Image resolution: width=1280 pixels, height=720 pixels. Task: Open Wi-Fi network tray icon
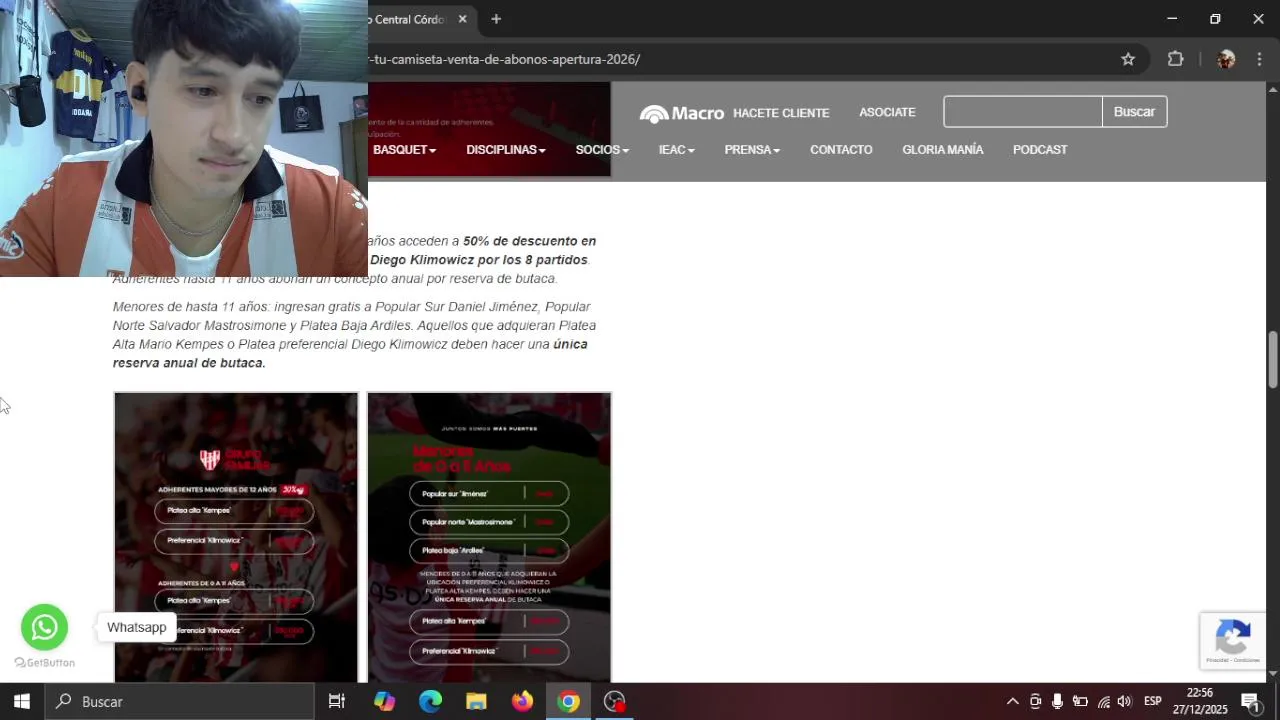1104,702
